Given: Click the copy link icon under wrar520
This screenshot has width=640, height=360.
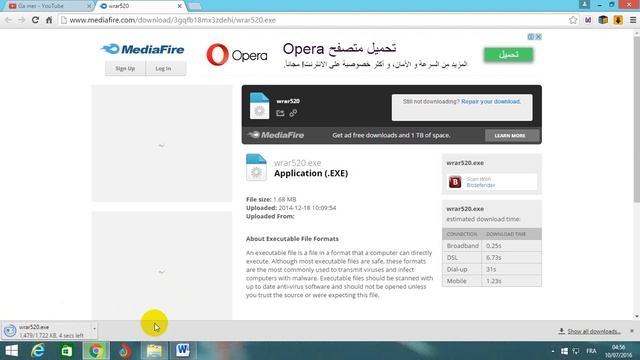Looking at the screenshot, I should tap(293, 113).
